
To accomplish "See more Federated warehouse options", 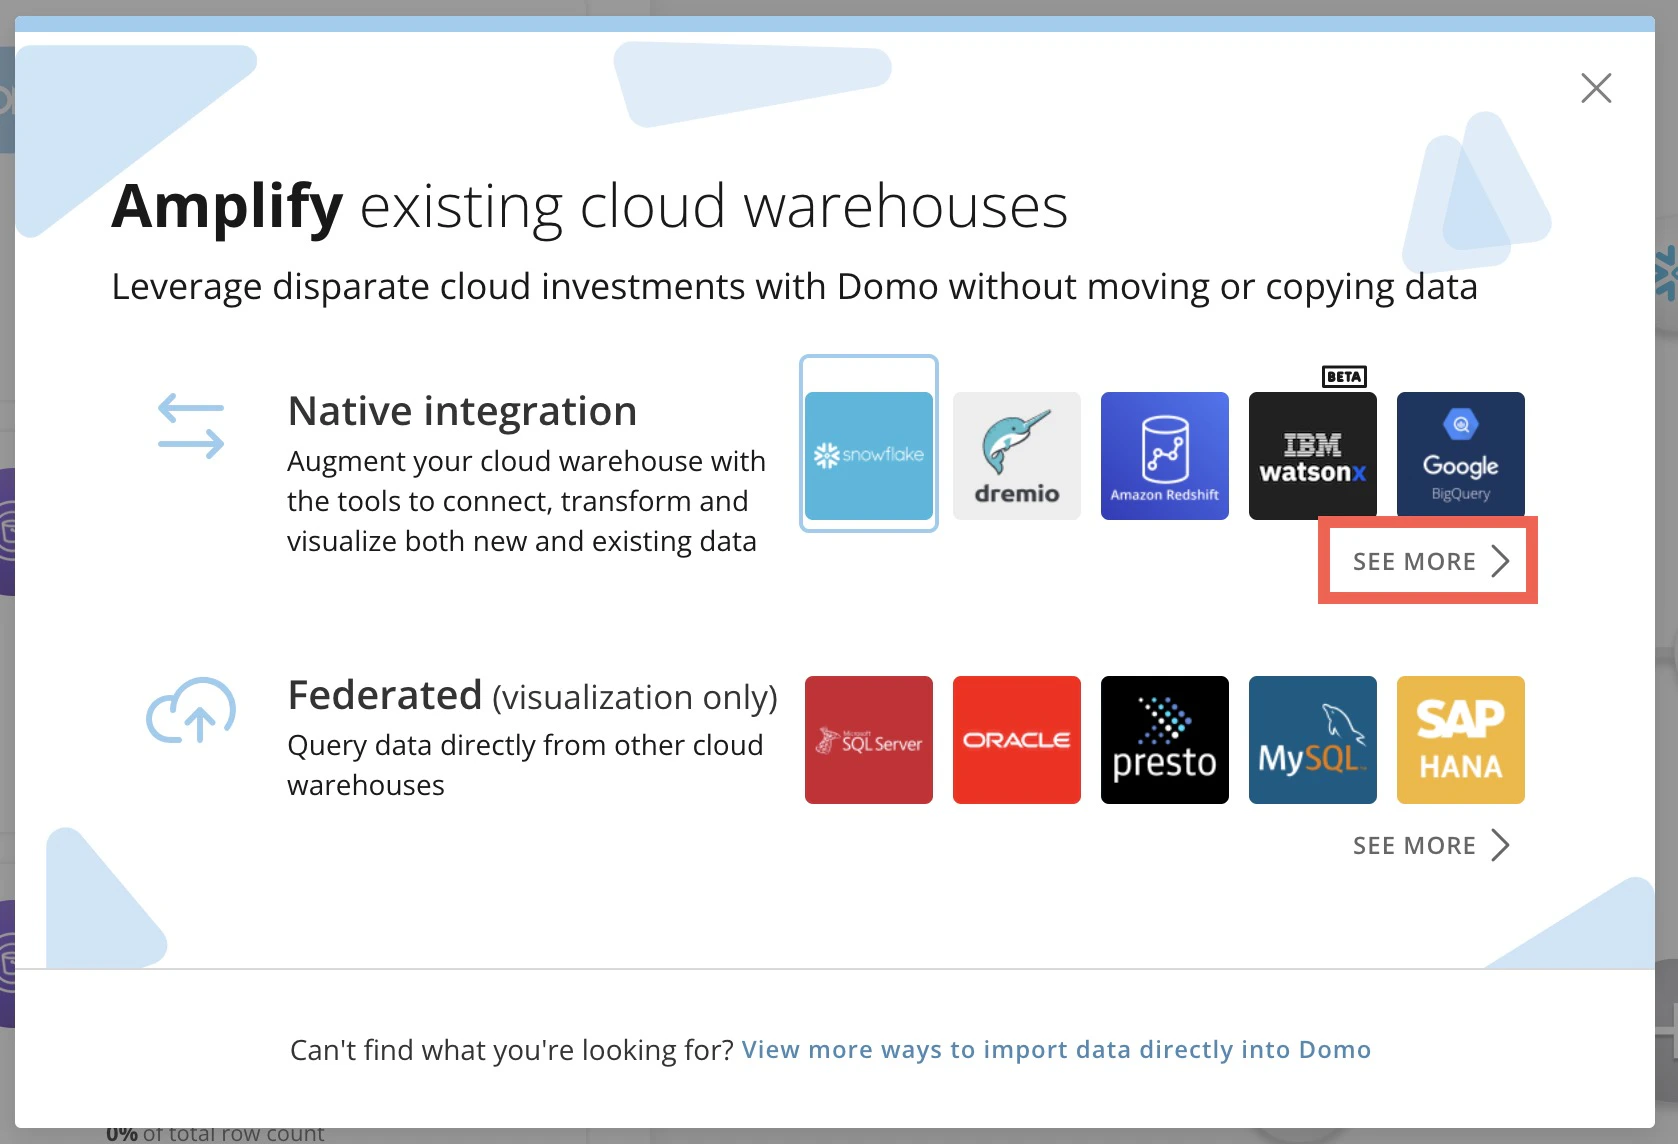I will (1430, 845).
